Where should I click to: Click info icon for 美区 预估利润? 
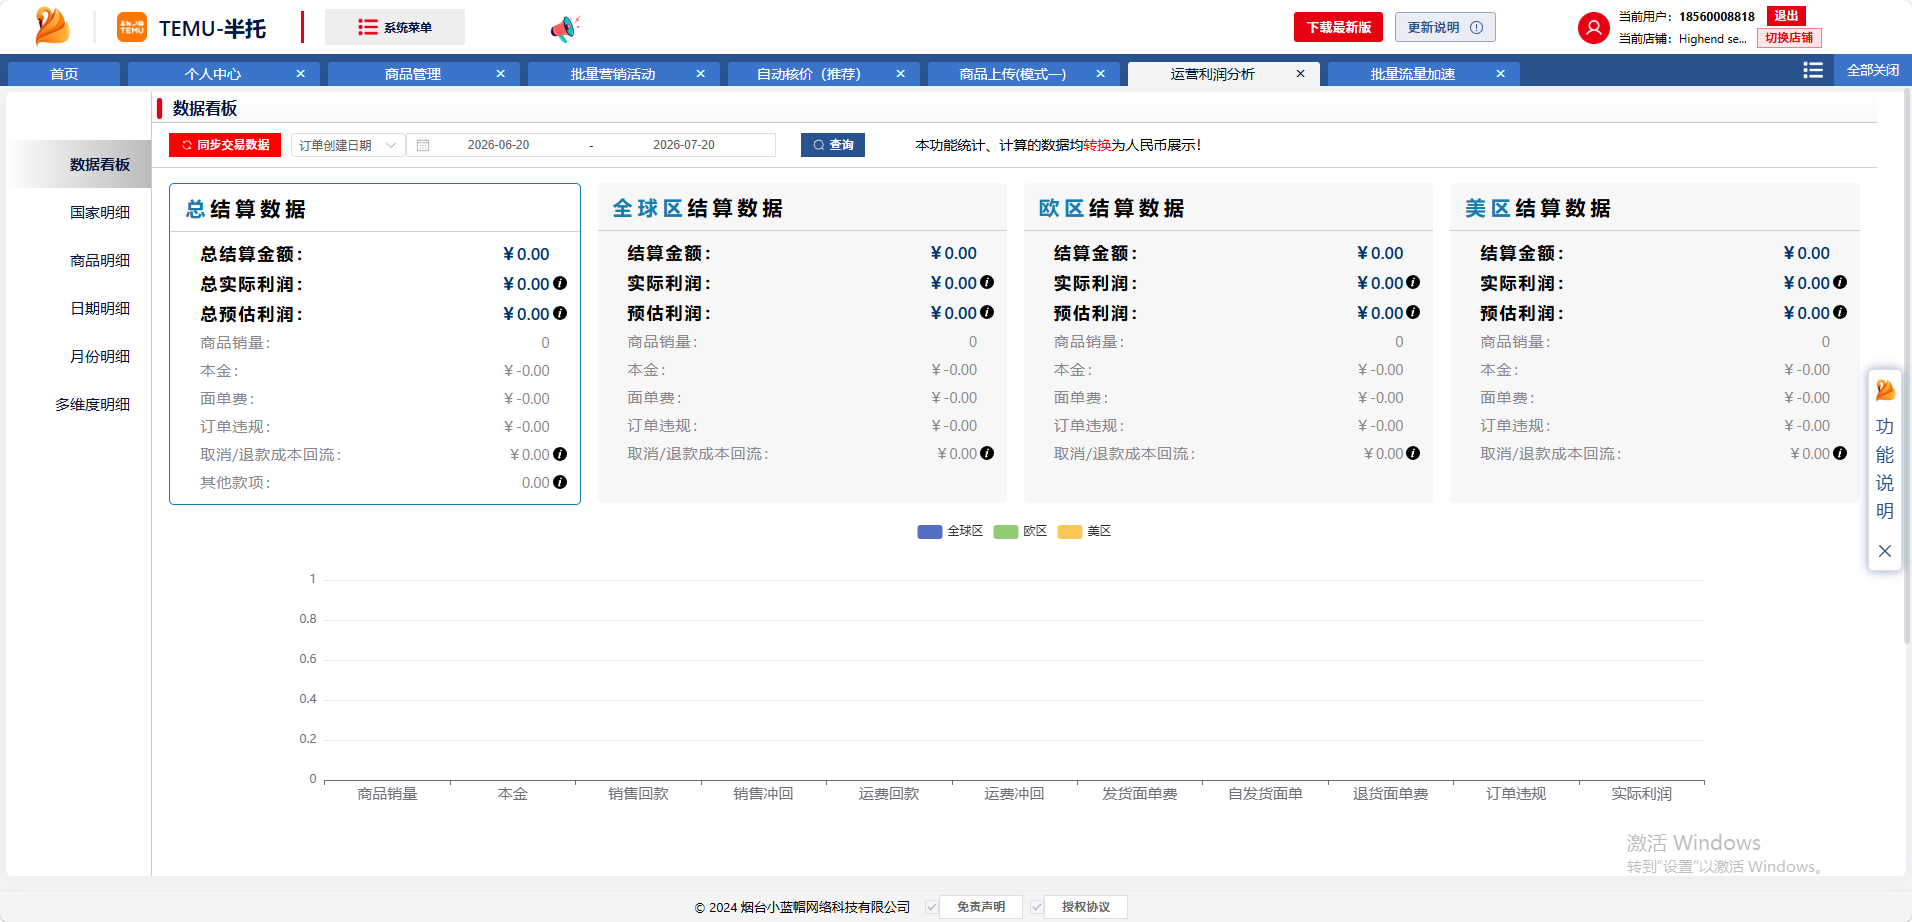pos(1840,312)
